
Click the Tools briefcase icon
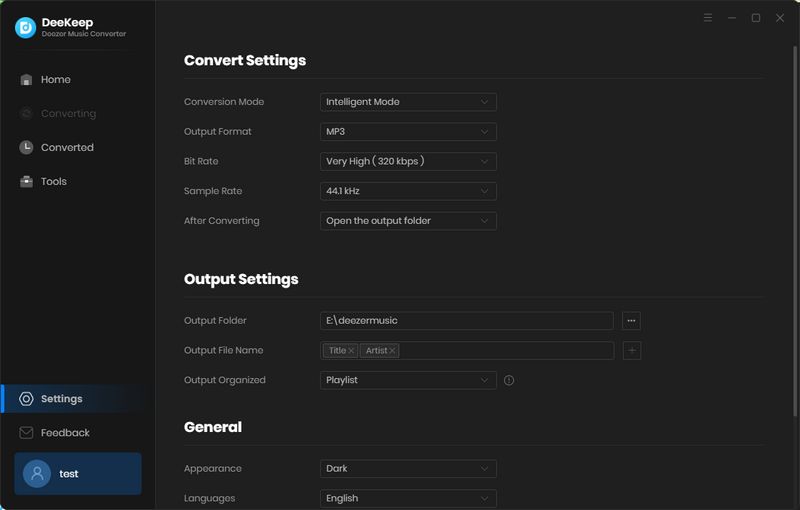(26, 182)
